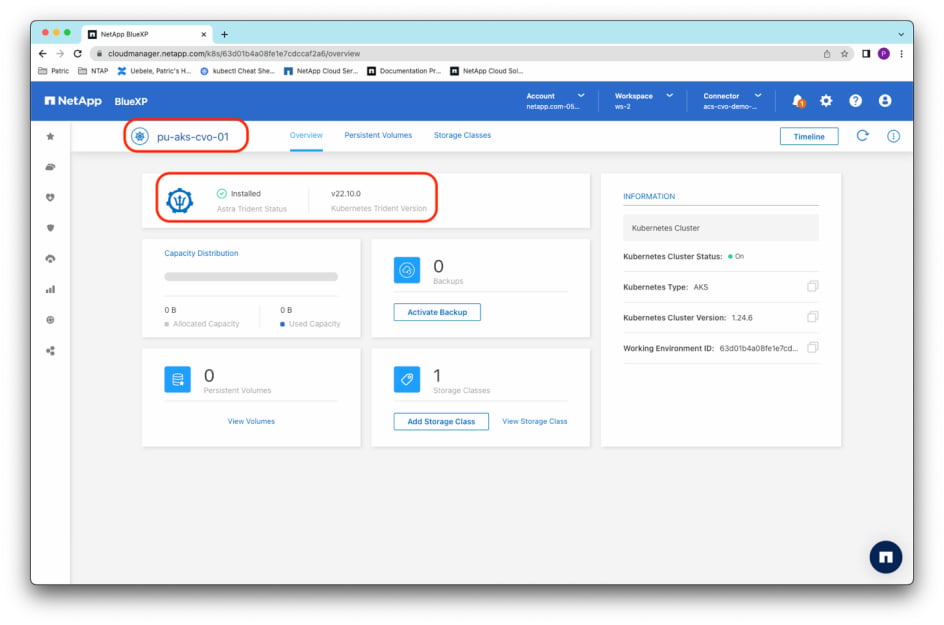Switch to the Storage Classes tab
The image size is (944, 625).
tap(462, 135)
